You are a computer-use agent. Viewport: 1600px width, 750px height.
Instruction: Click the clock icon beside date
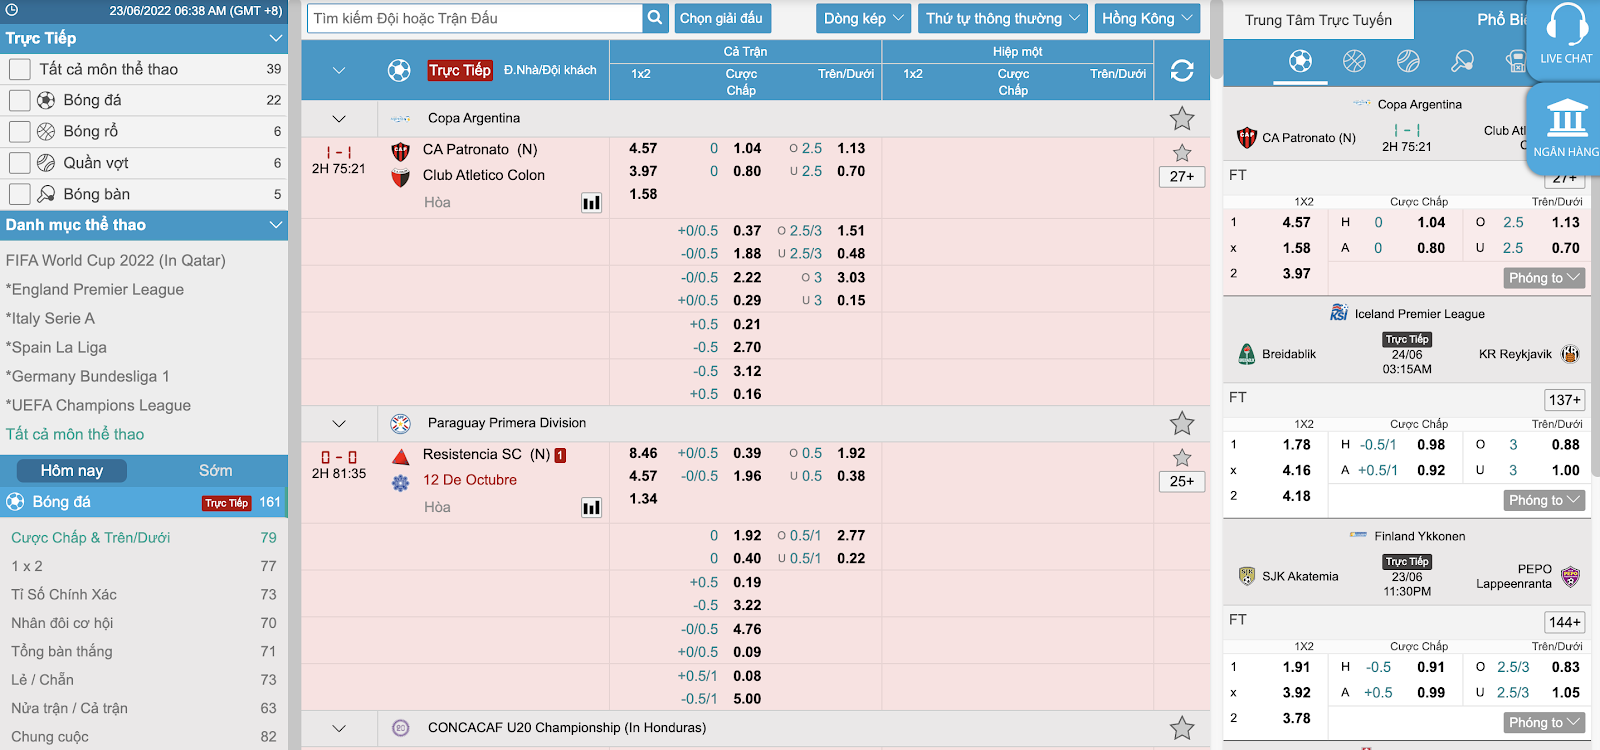point(12,11)
